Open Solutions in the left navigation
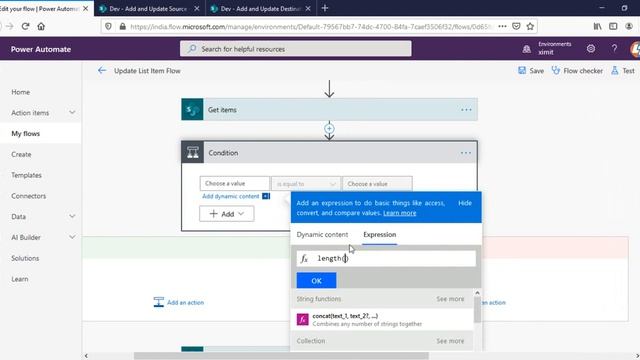The height and width of the screenshot is (360, 640). coord(25,258)
